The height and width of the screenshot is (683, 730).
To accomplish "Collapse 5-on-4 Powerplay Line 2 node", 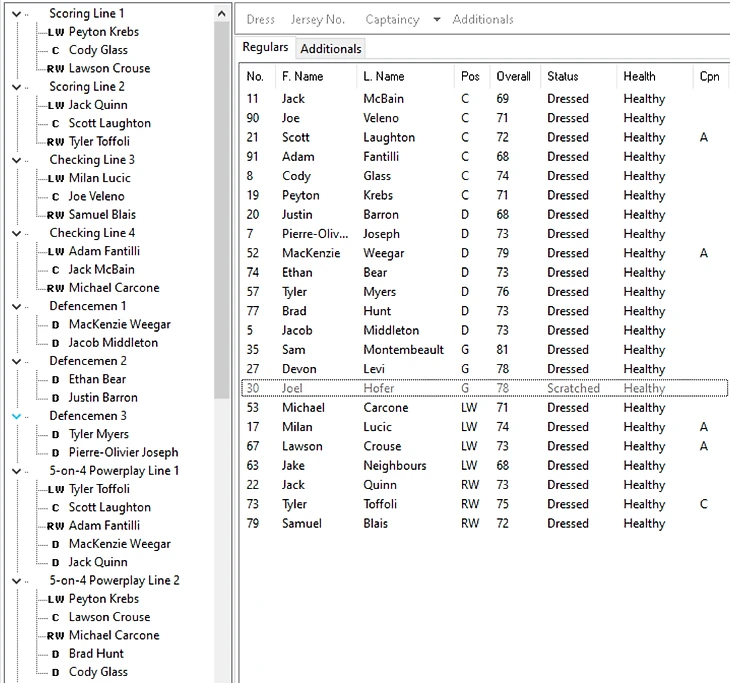I will coord(16,581).
